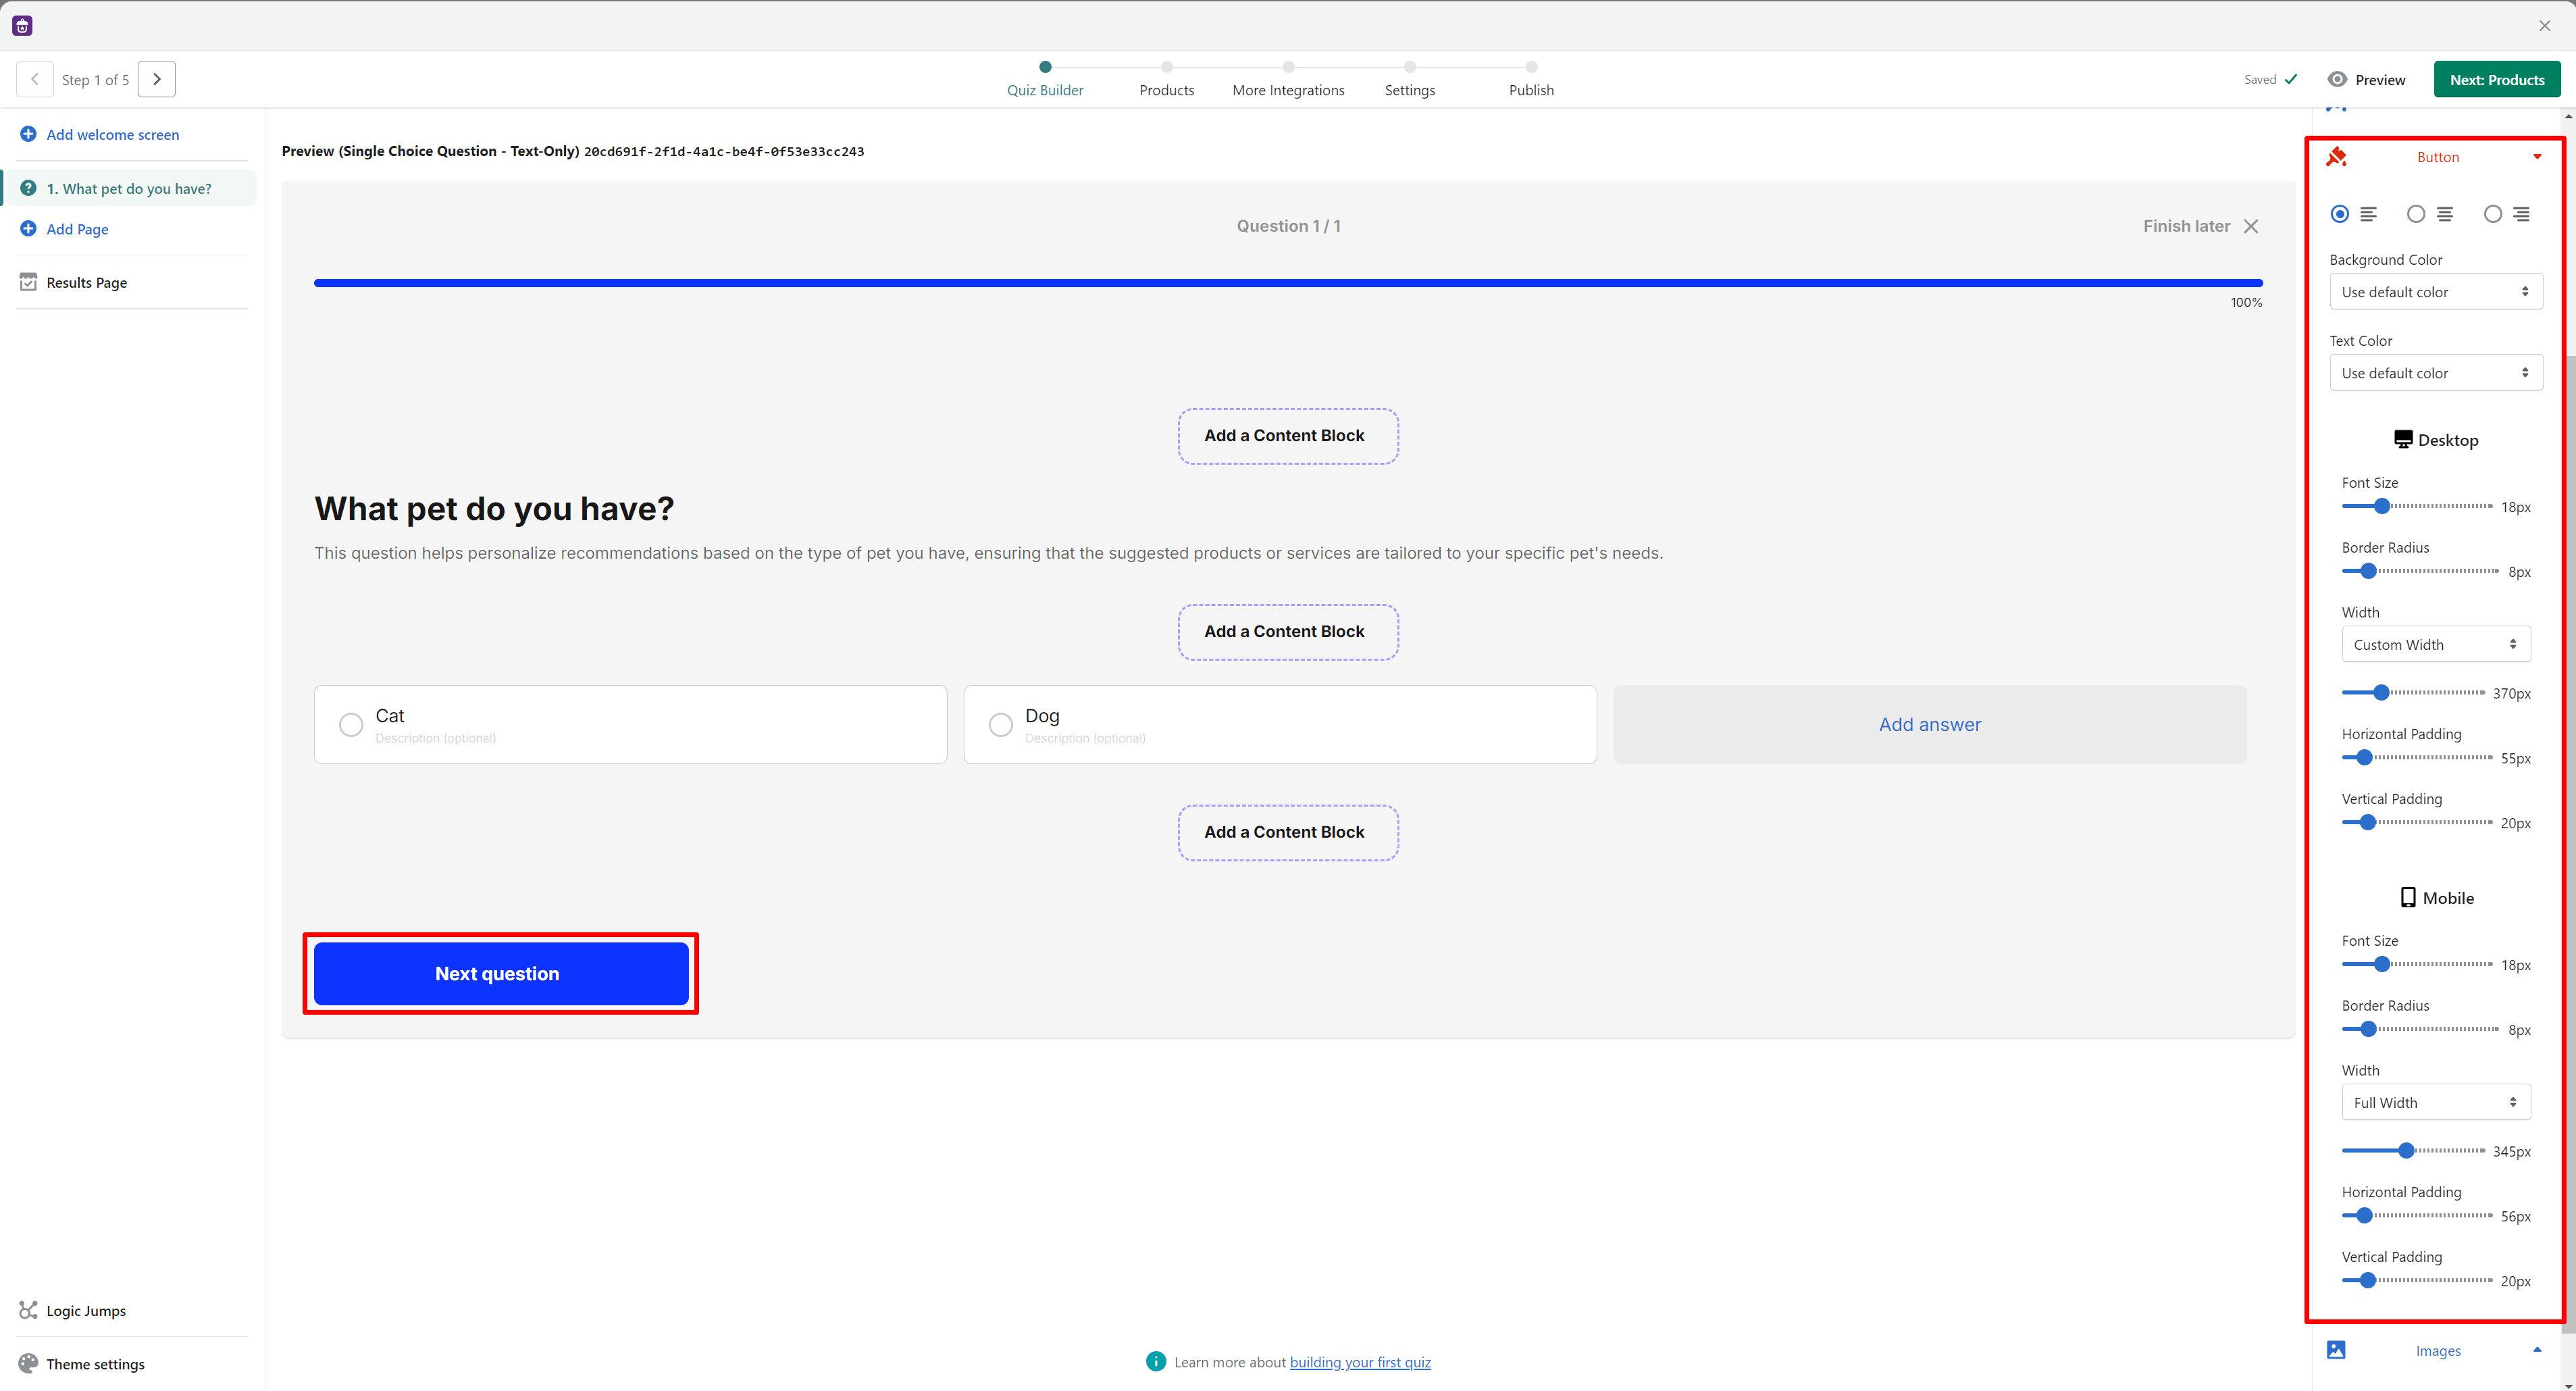Open the Settings step

click(x=1410, y=79)
